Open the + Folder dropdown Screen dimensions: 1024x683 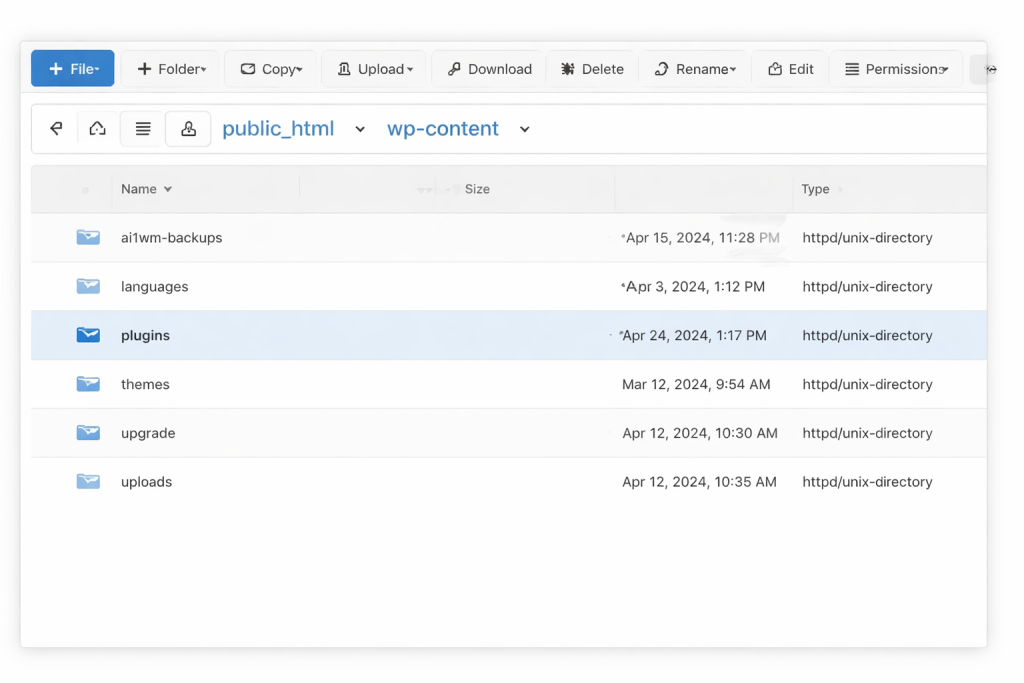point(170,69)
